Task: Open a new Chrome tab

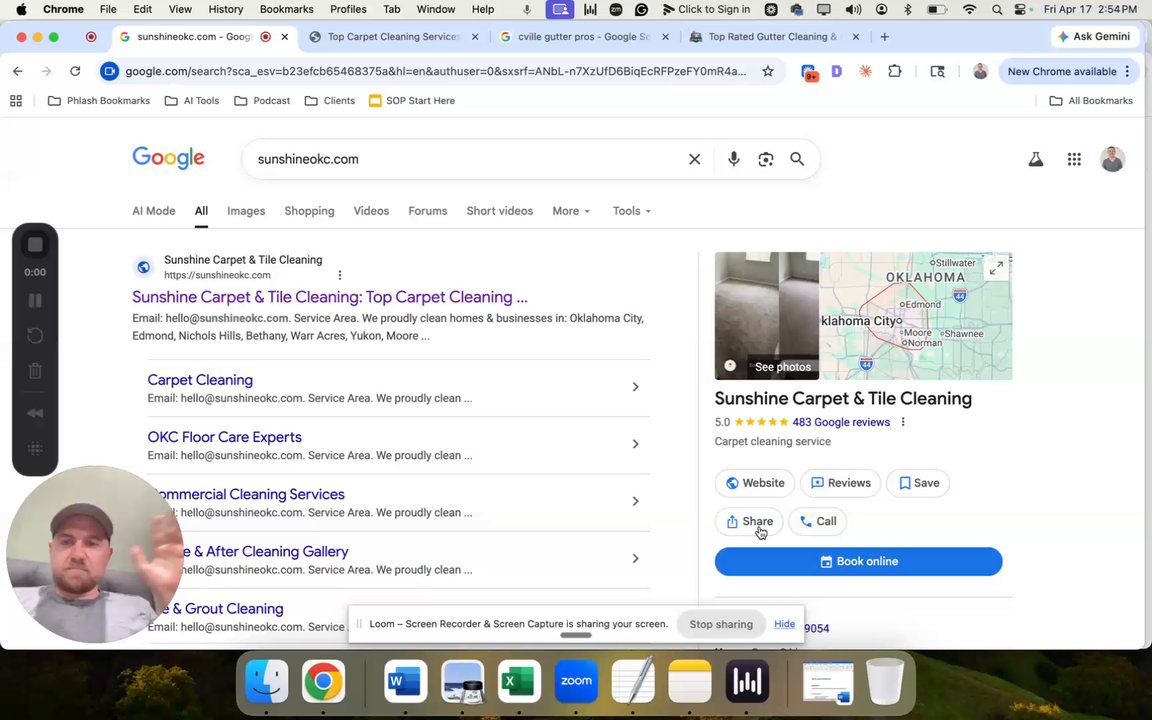Action: pos(885,37)
